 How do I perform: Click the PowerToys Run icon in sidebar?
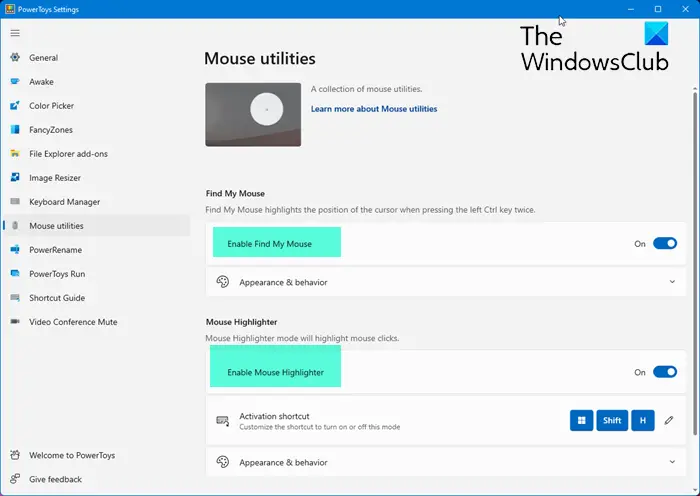click(15, 274)
